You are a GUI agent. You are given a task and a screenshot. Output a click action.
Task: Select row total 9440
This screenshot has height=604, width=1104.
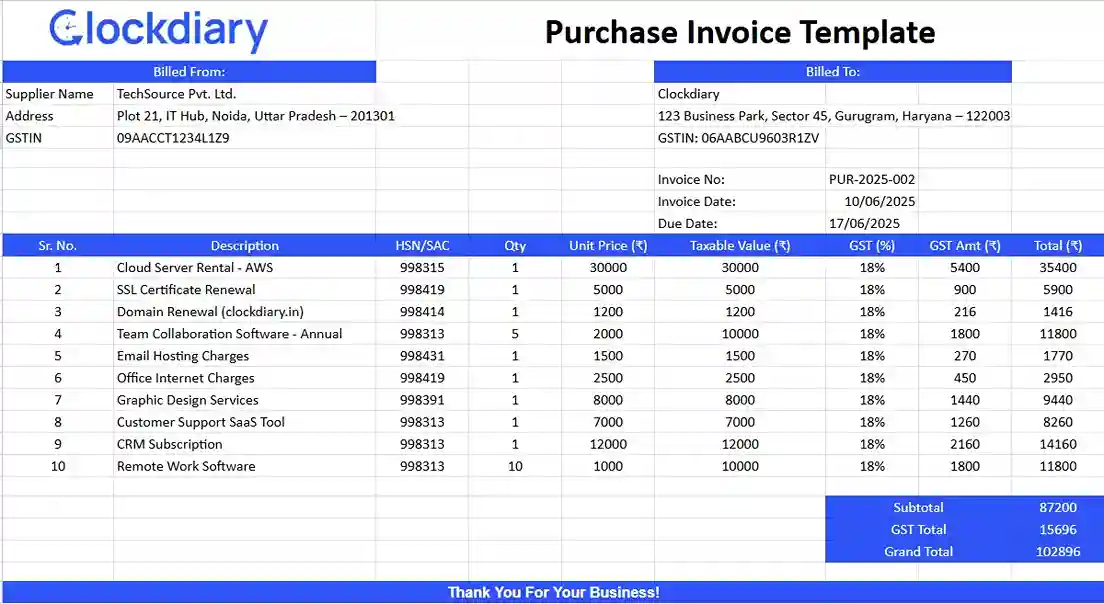[x=1058, y=400]
